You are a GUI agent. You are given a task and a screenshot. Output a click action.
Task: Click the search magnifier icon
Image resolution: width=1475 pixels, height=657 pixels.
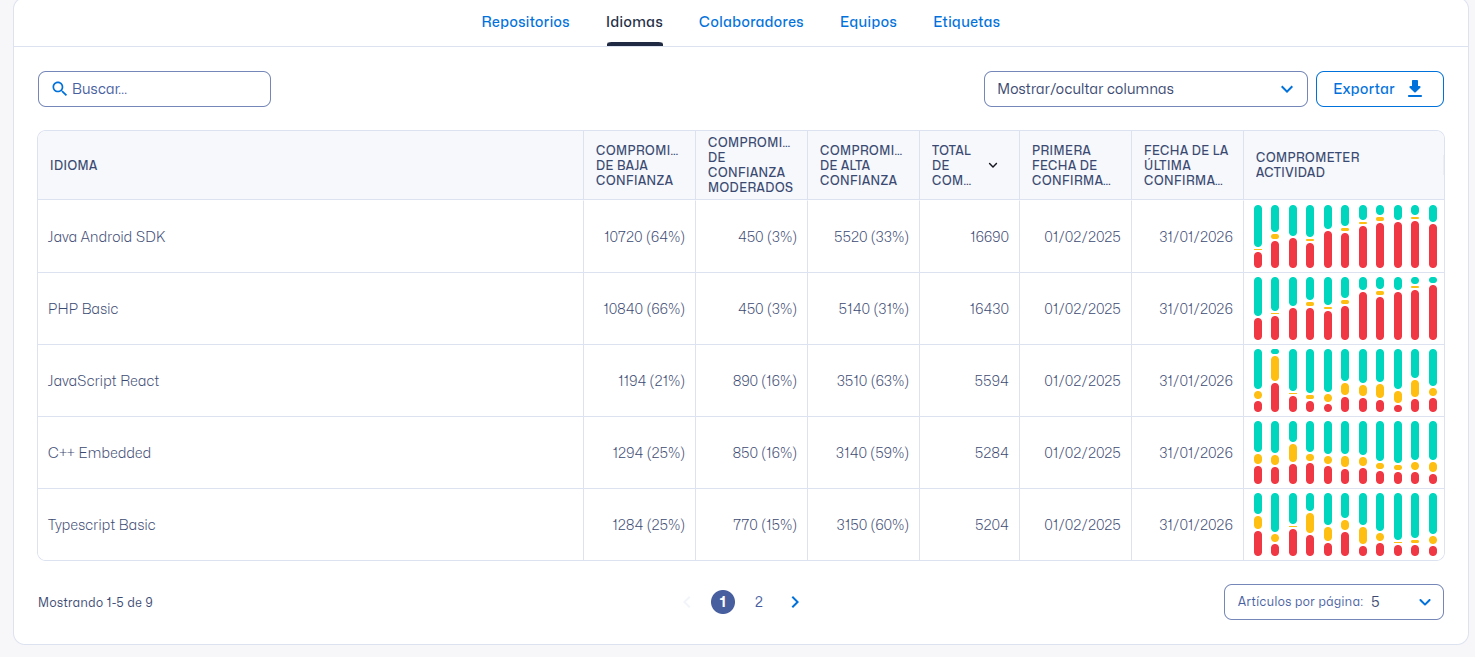[59, 89]
